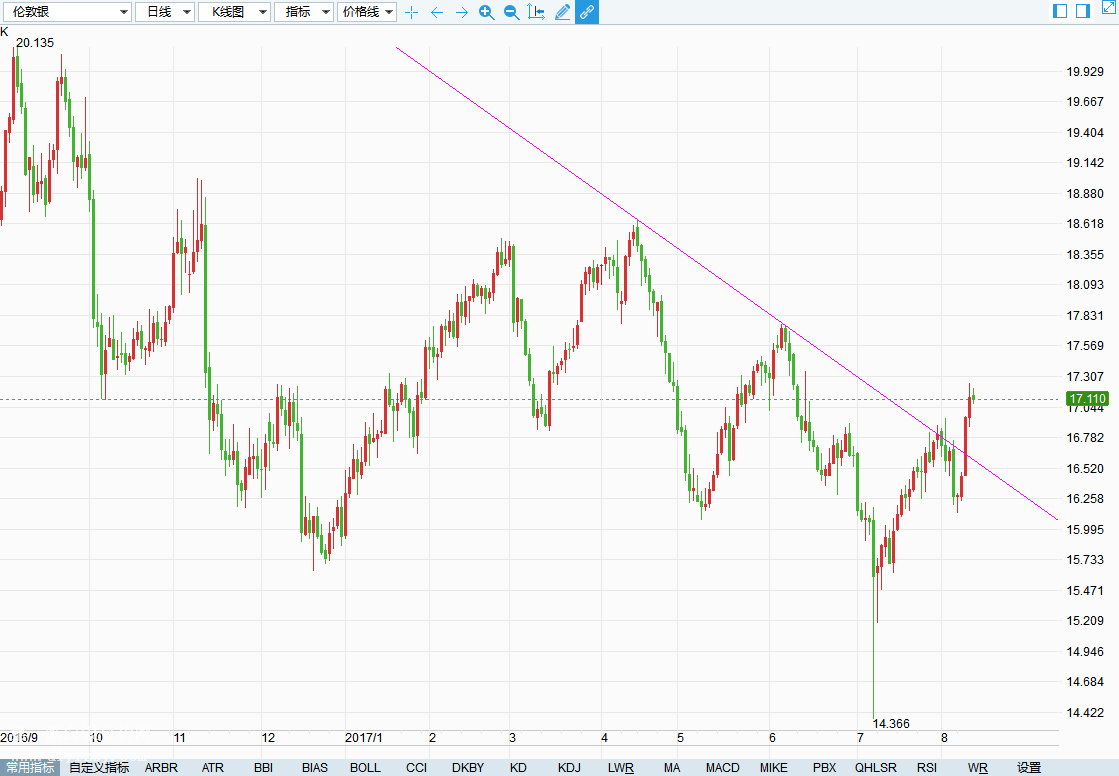Click the 14.422 price axis value

click(x=1085, y=712)
